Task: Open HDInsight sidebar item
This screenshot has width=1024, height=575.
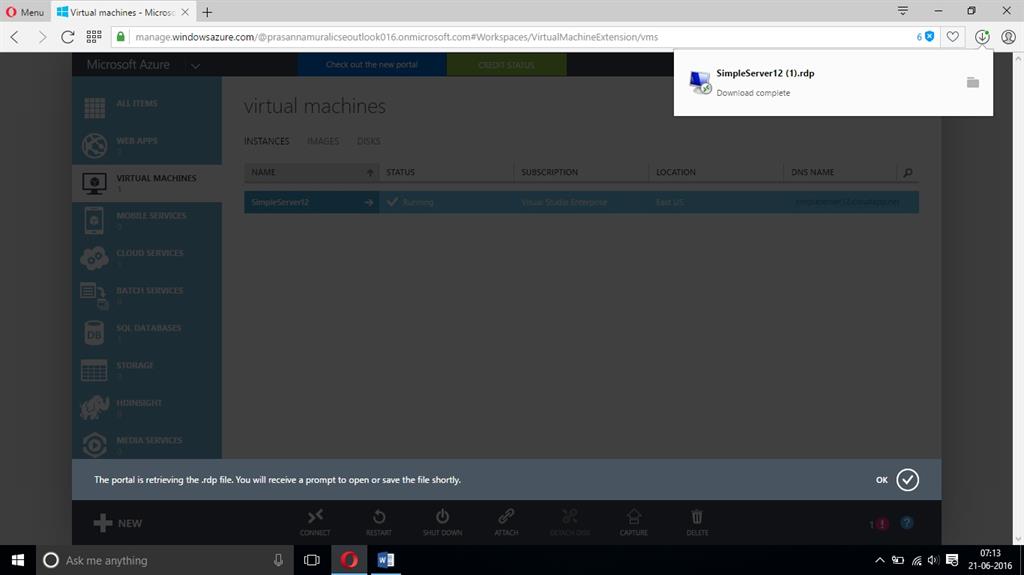Action: (147, 406)
